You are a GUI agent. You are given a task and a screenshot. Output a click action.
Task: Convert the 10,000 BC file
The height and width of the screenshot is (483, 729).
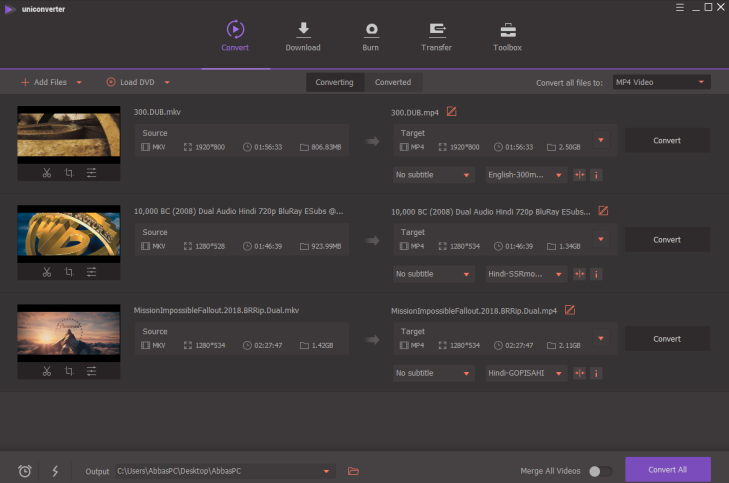(667, 239)
